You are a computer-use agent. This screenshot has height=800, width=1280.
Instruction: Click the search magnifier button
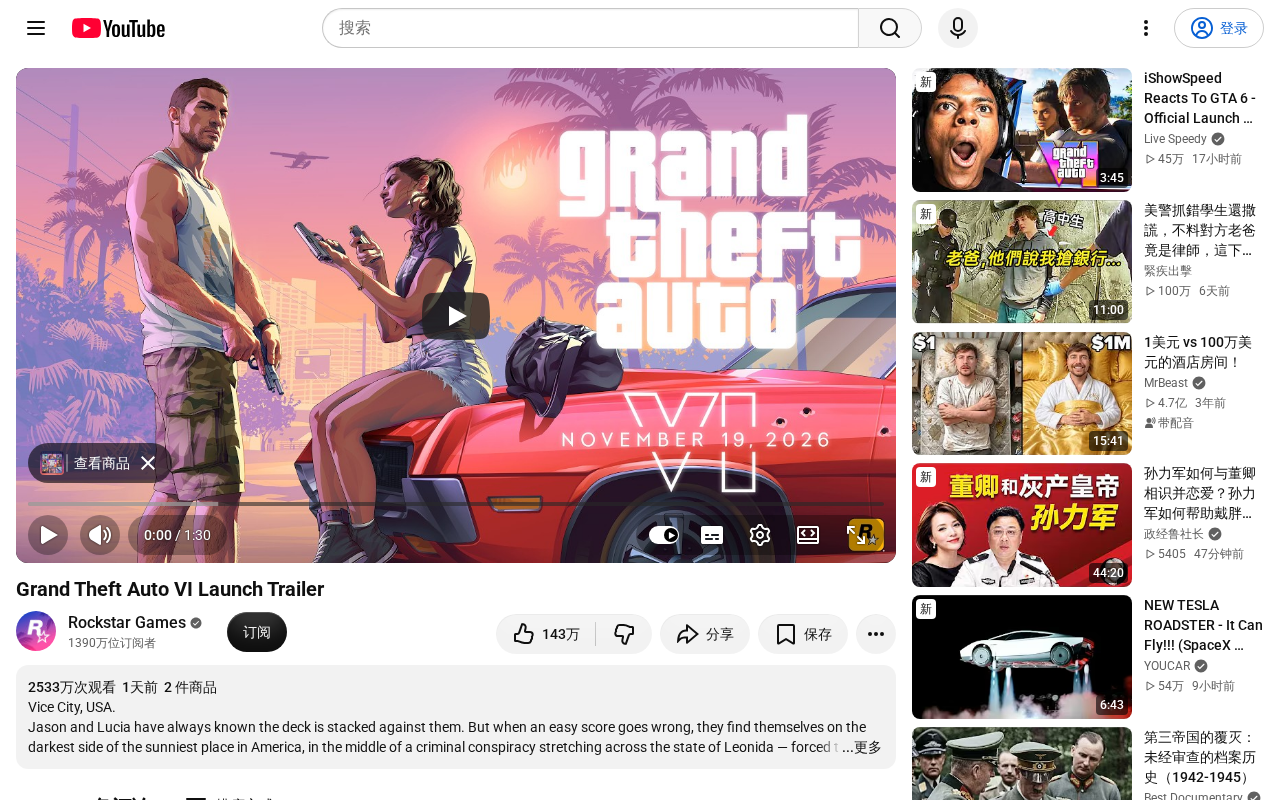pos(890,28)
